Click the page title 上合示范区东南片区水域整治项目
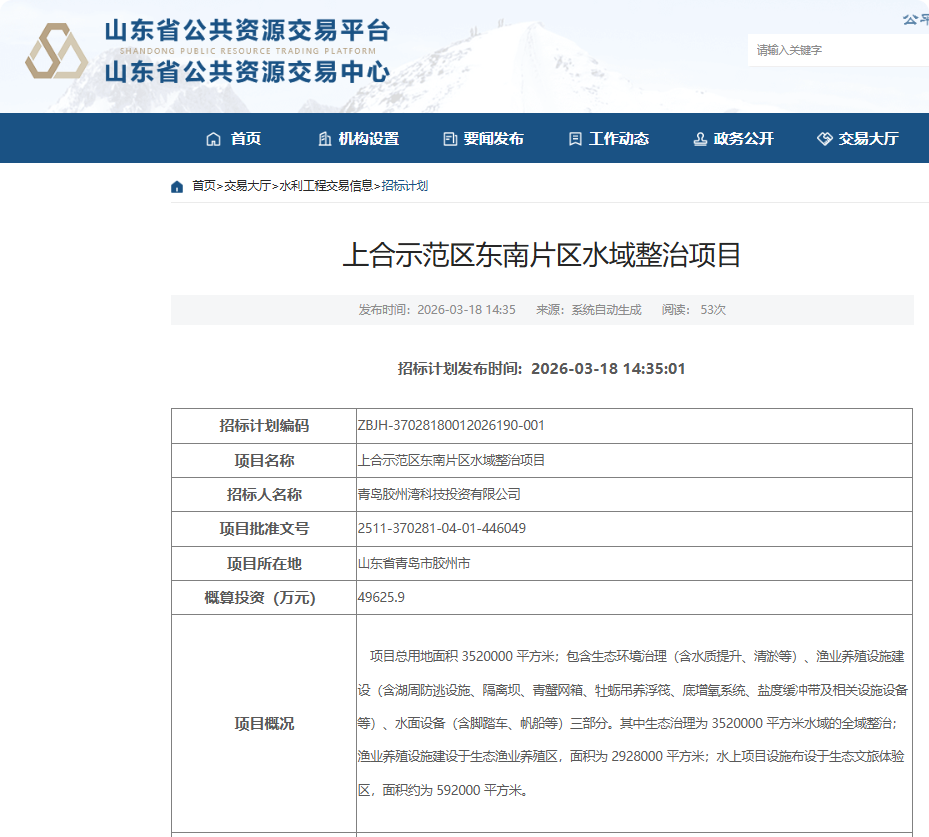 [x=541, y=255]
